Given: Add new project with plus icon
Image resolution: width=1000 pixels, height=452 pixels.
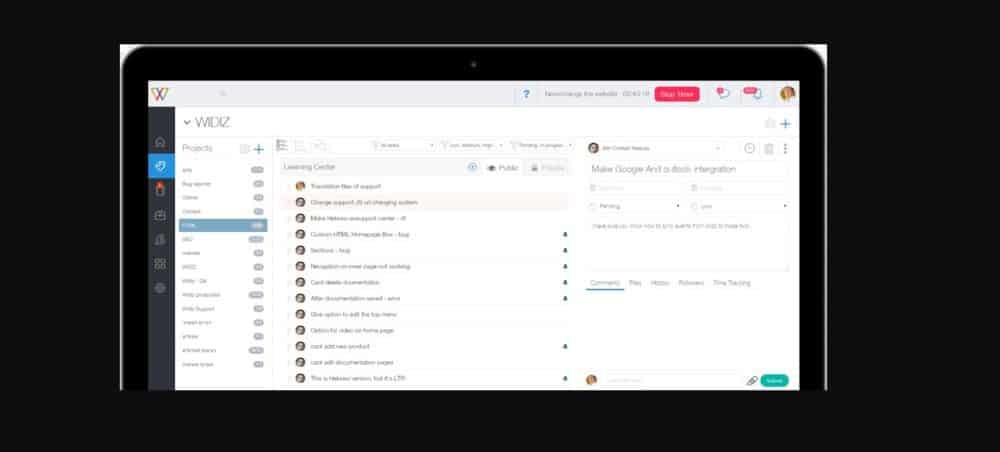Looking at the screenshot, I should (258, 148).
